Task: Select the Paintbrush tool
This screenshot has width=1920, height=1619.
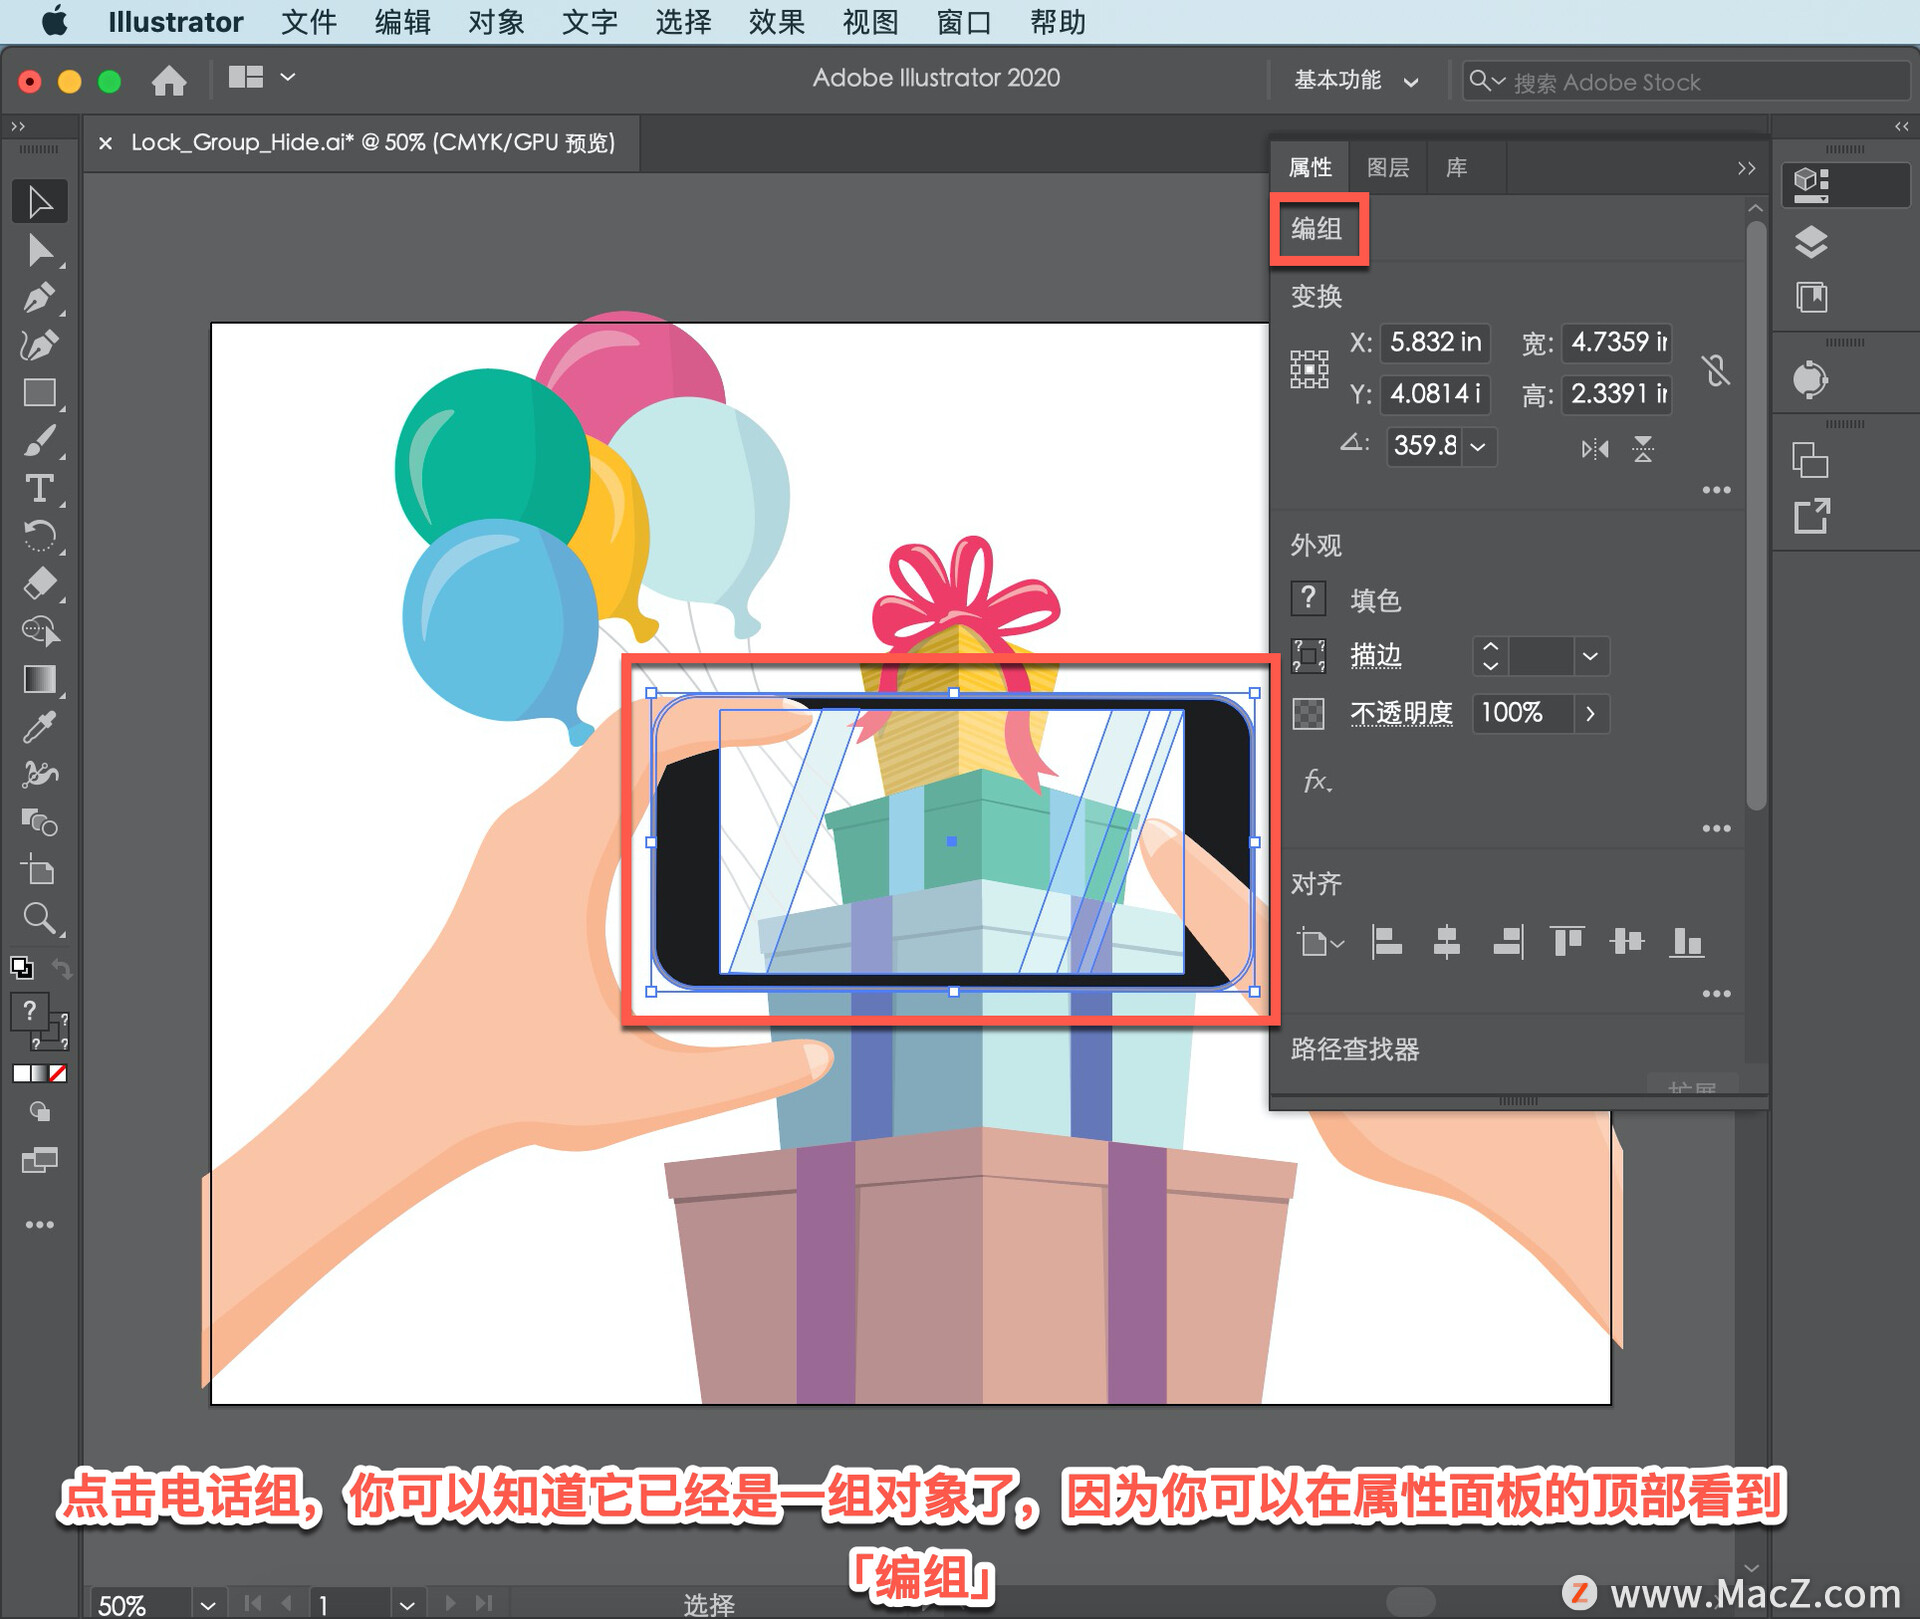Action: coord(40,441)
